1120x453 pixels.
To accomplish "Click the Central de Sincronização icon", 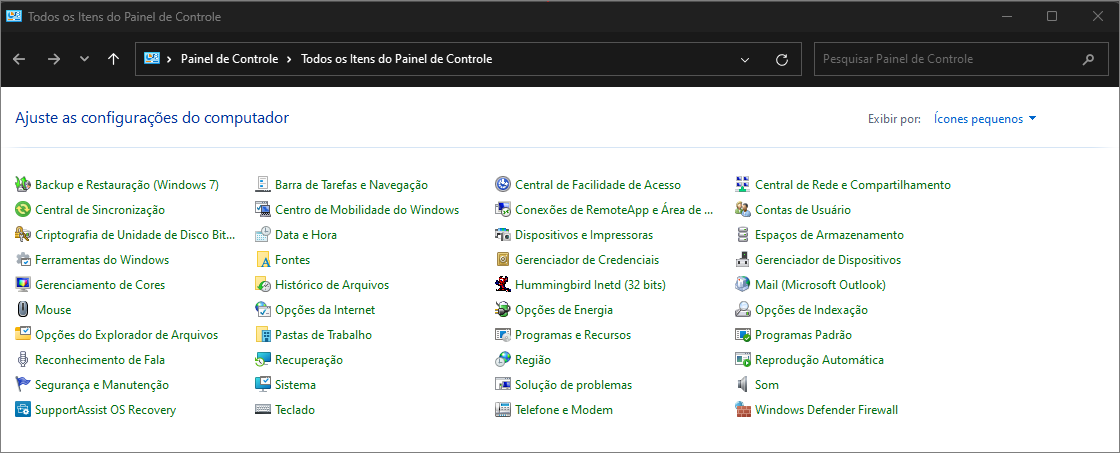I will [x=23, y=210].
